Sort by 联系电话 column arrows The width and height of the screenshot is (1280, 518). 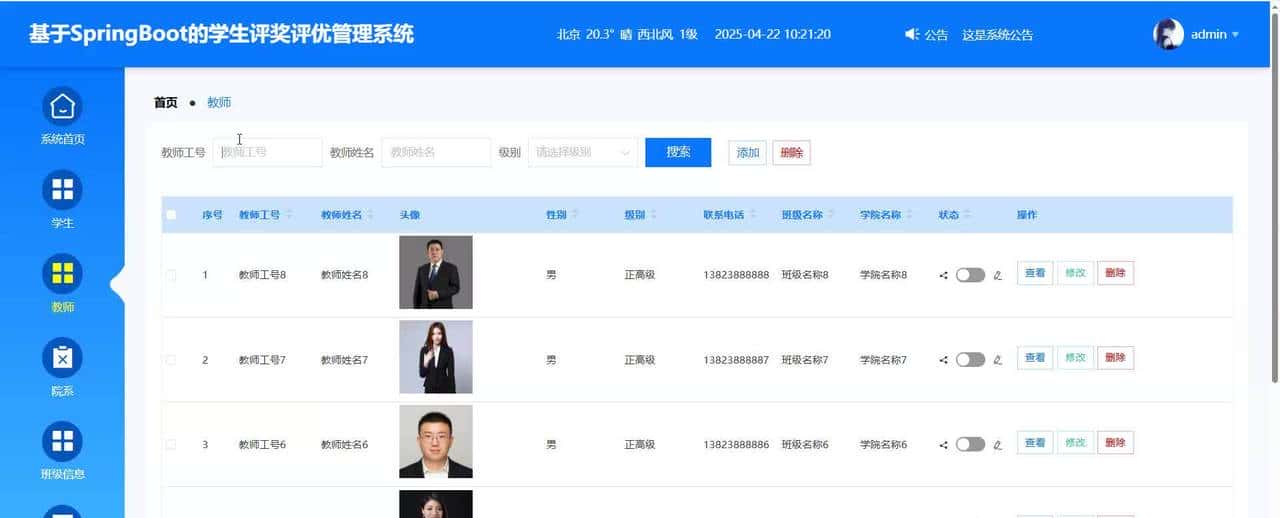753,215
